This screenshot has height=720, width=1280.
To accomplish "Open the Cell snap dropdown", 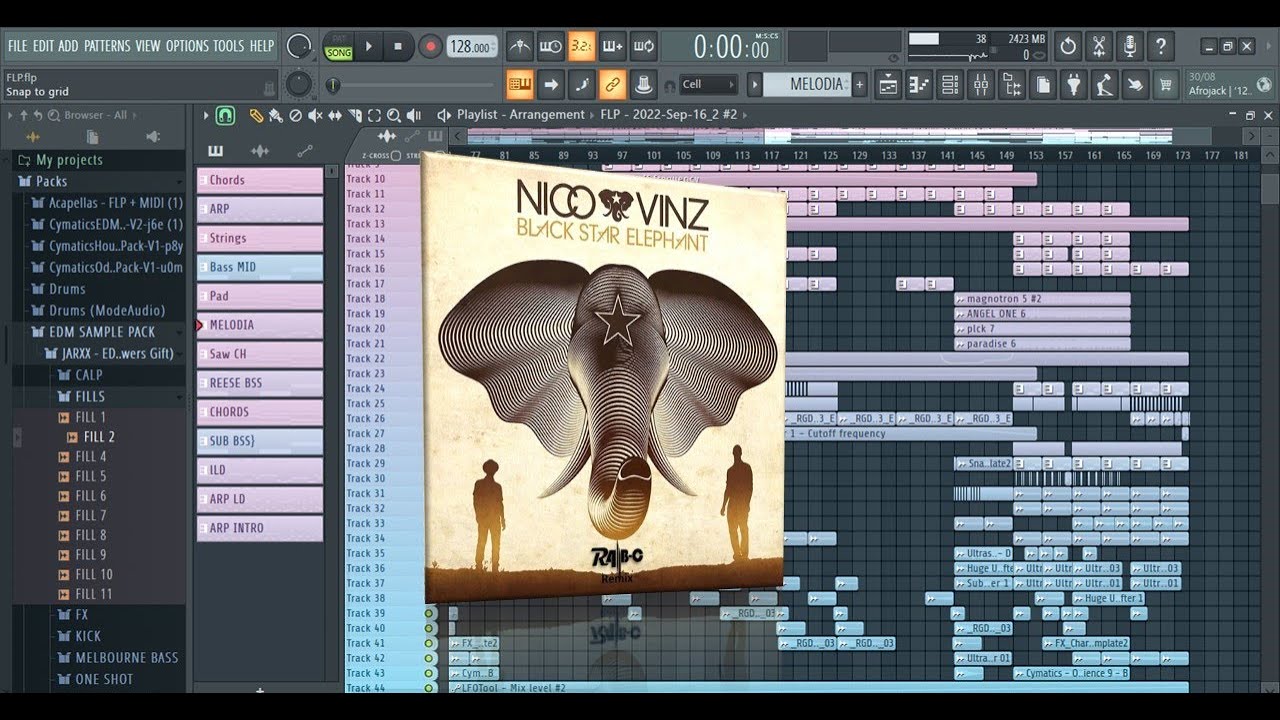I will (708, 85).
